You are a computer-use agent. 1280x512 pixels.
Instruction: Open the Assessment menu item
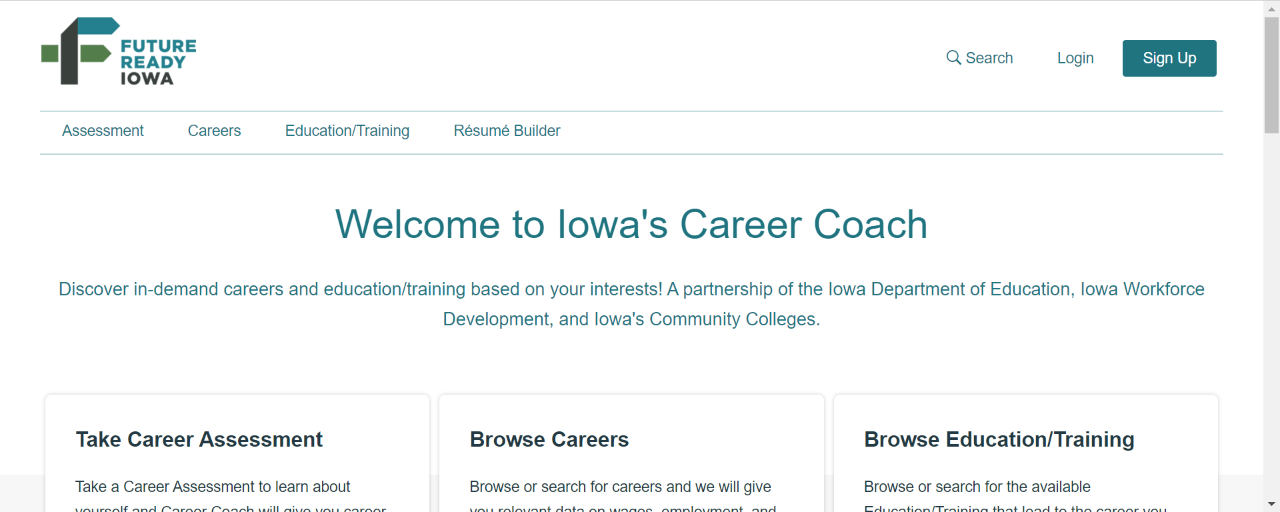pos(103,131)
